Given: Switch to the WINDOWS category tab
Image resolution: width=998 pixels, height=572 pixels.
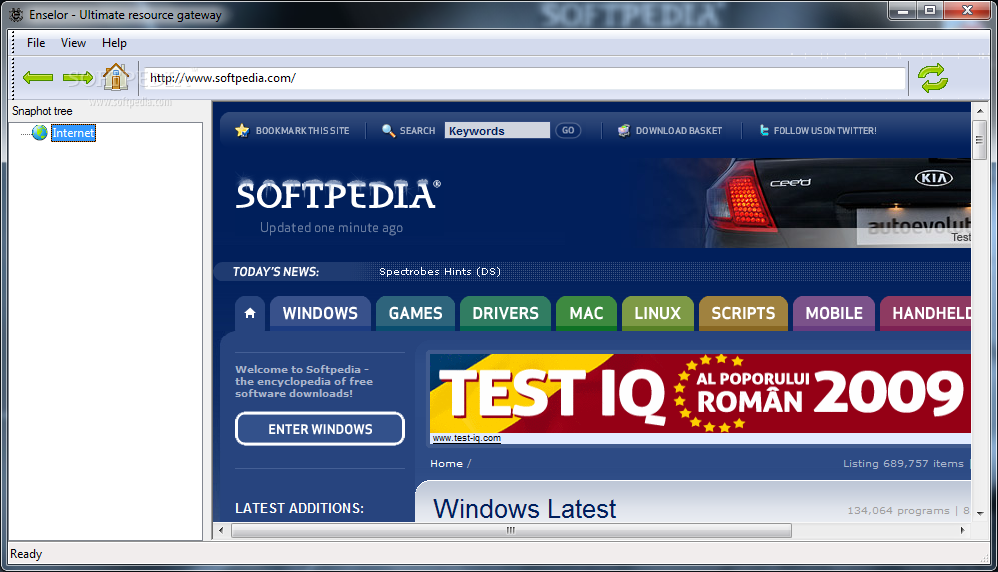Looking at the screenshot, I should pyautogui.click(x=320, y=313).
